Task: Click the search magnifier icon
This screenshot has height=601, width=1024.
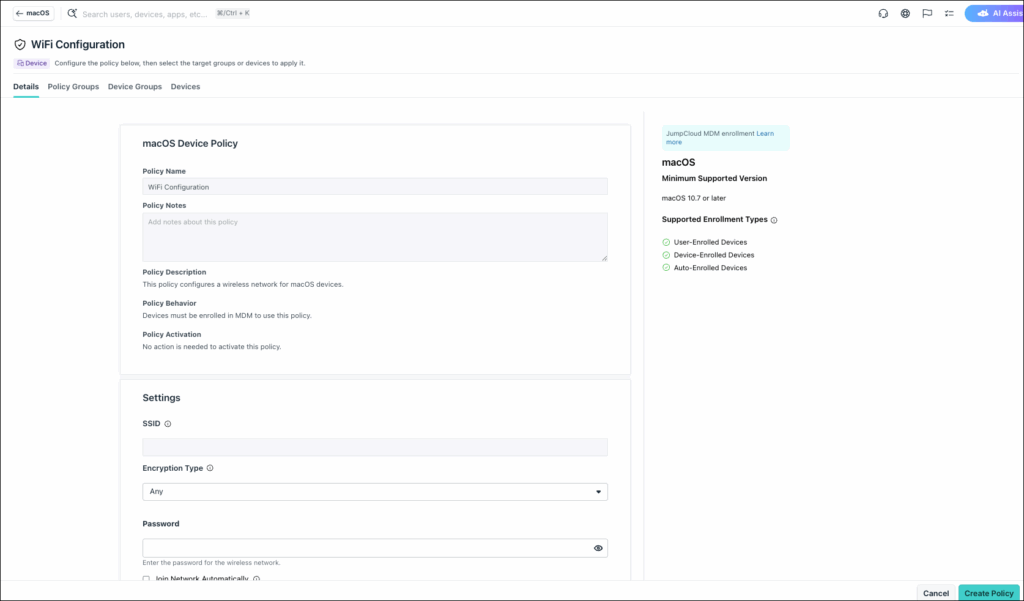Action: (72, 13)
